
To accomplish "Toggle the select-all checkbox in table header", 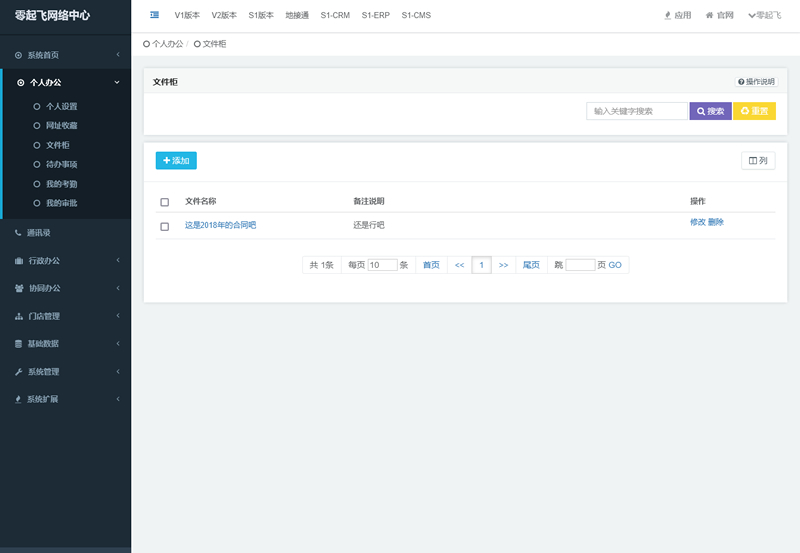I will pos(165,202).
